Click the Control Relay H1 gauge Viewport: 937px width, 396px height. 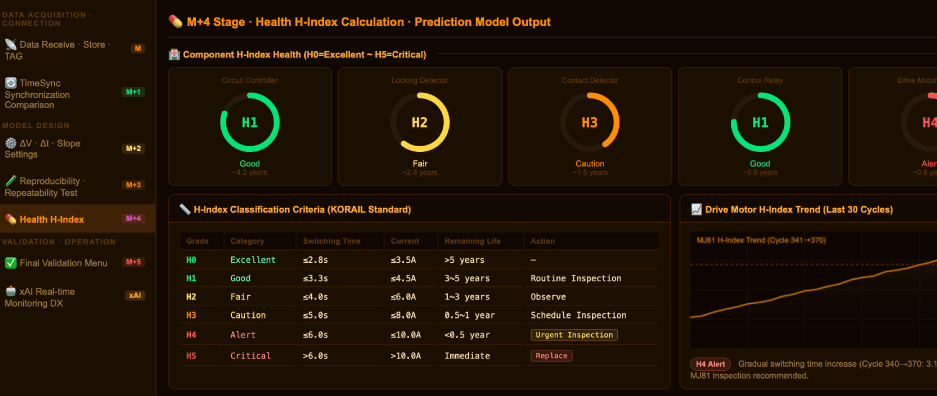760,122
